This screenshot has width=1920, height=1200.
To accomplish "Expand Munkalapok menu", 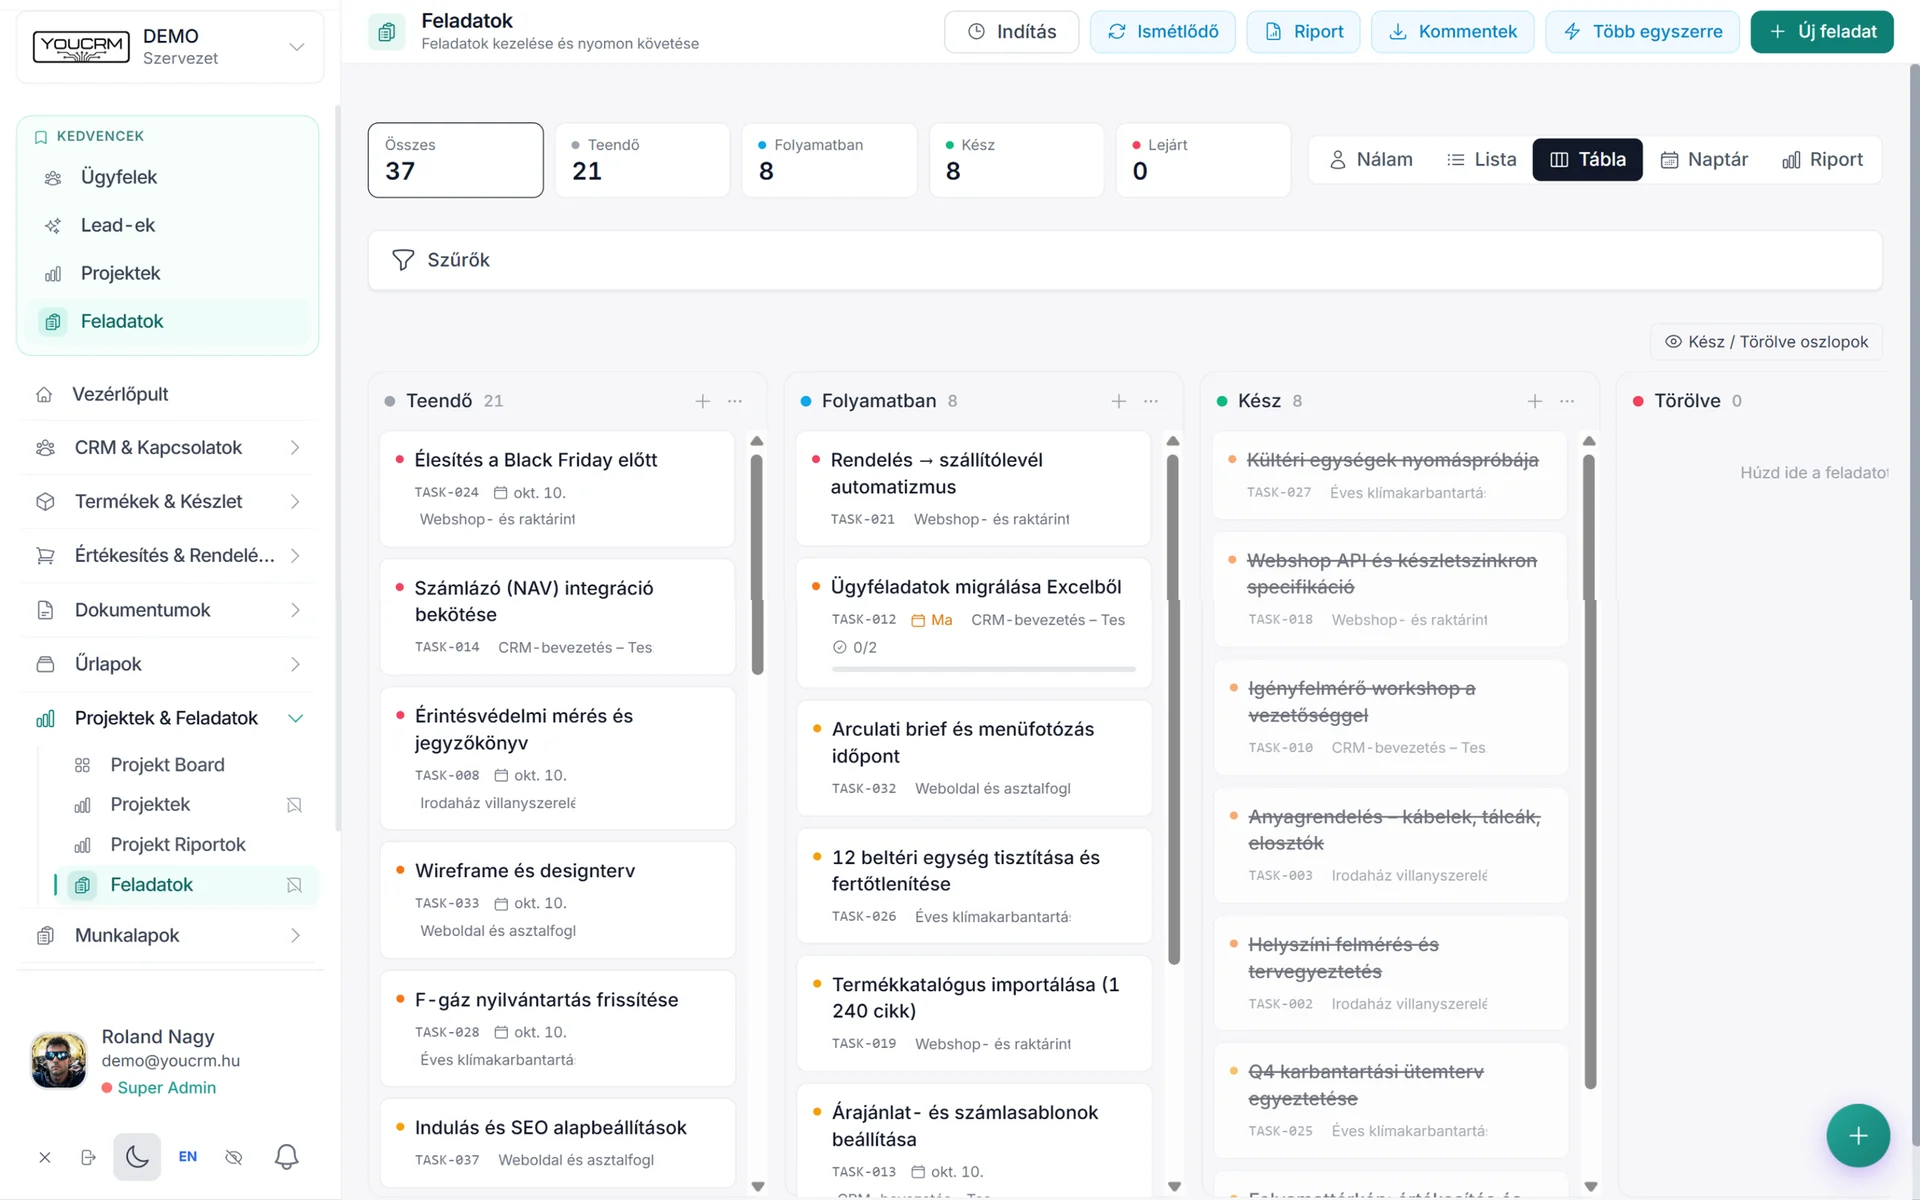I will 168,936.
